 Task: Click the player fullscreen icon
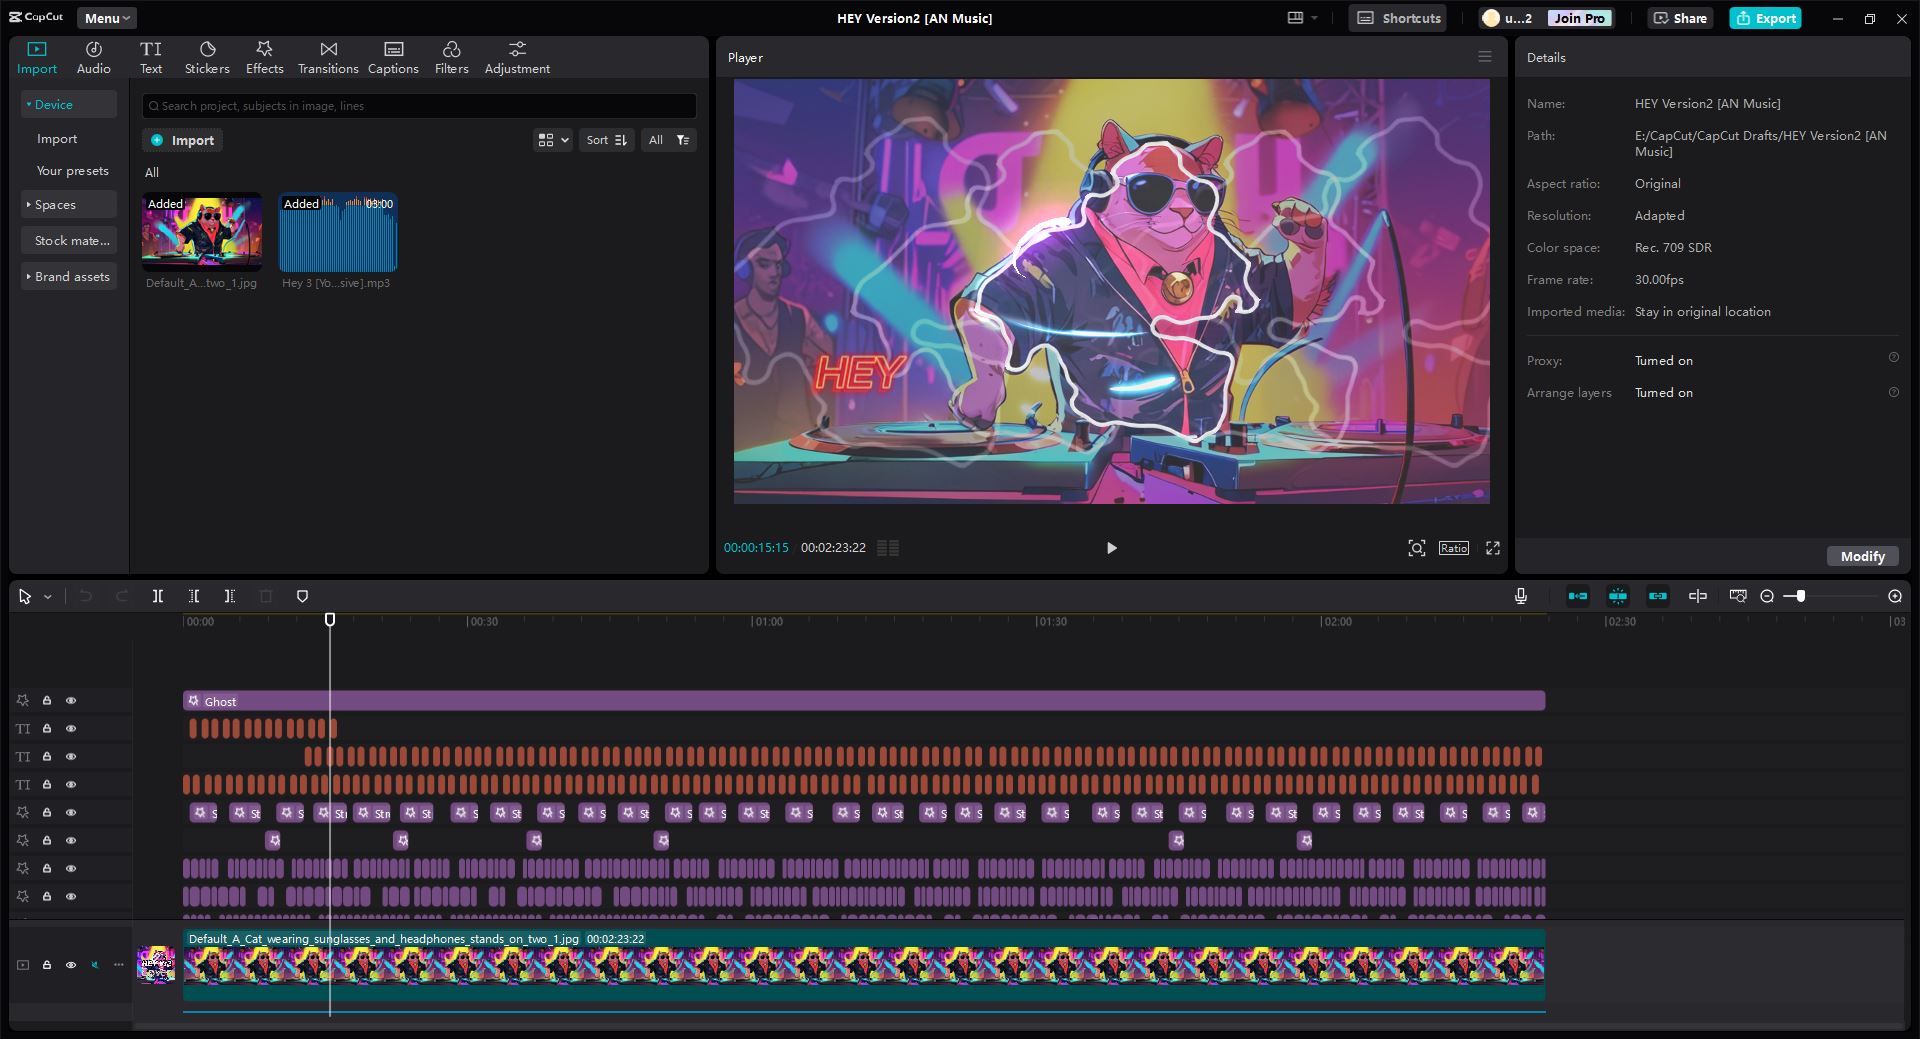[x=1492, y=548]
